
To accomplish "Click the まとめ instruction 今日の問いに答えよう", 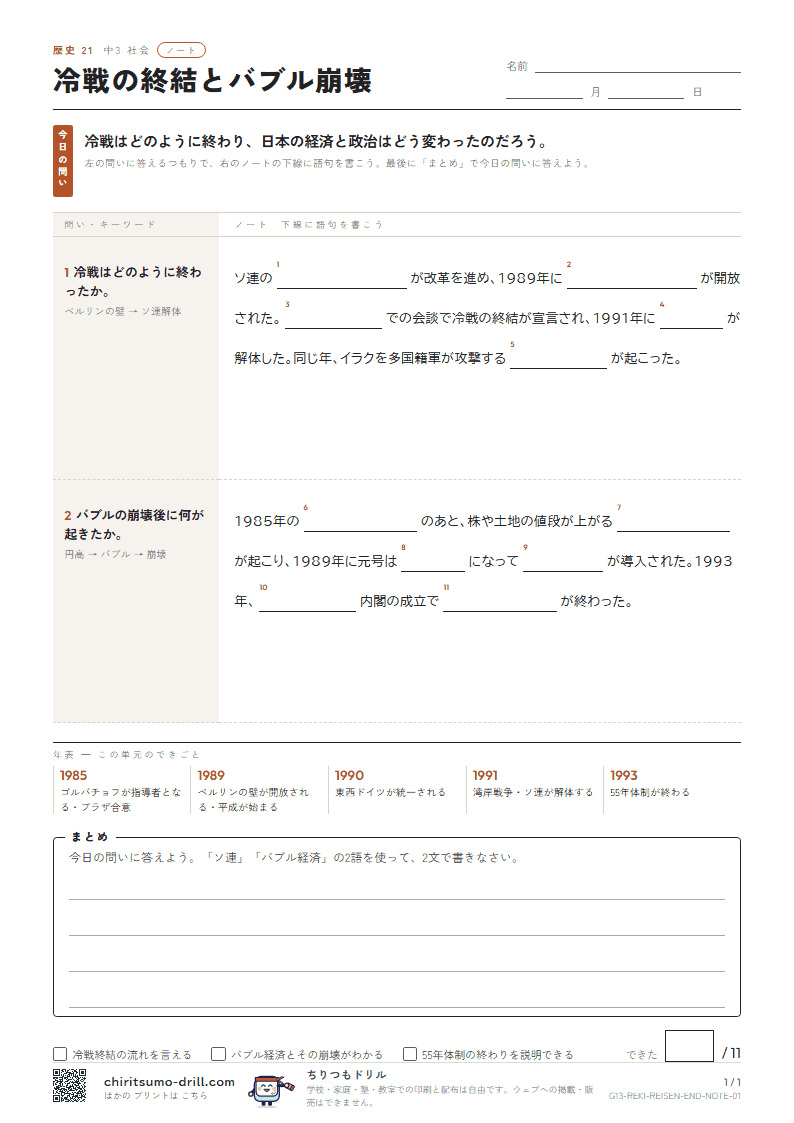I will coord(294,858).
